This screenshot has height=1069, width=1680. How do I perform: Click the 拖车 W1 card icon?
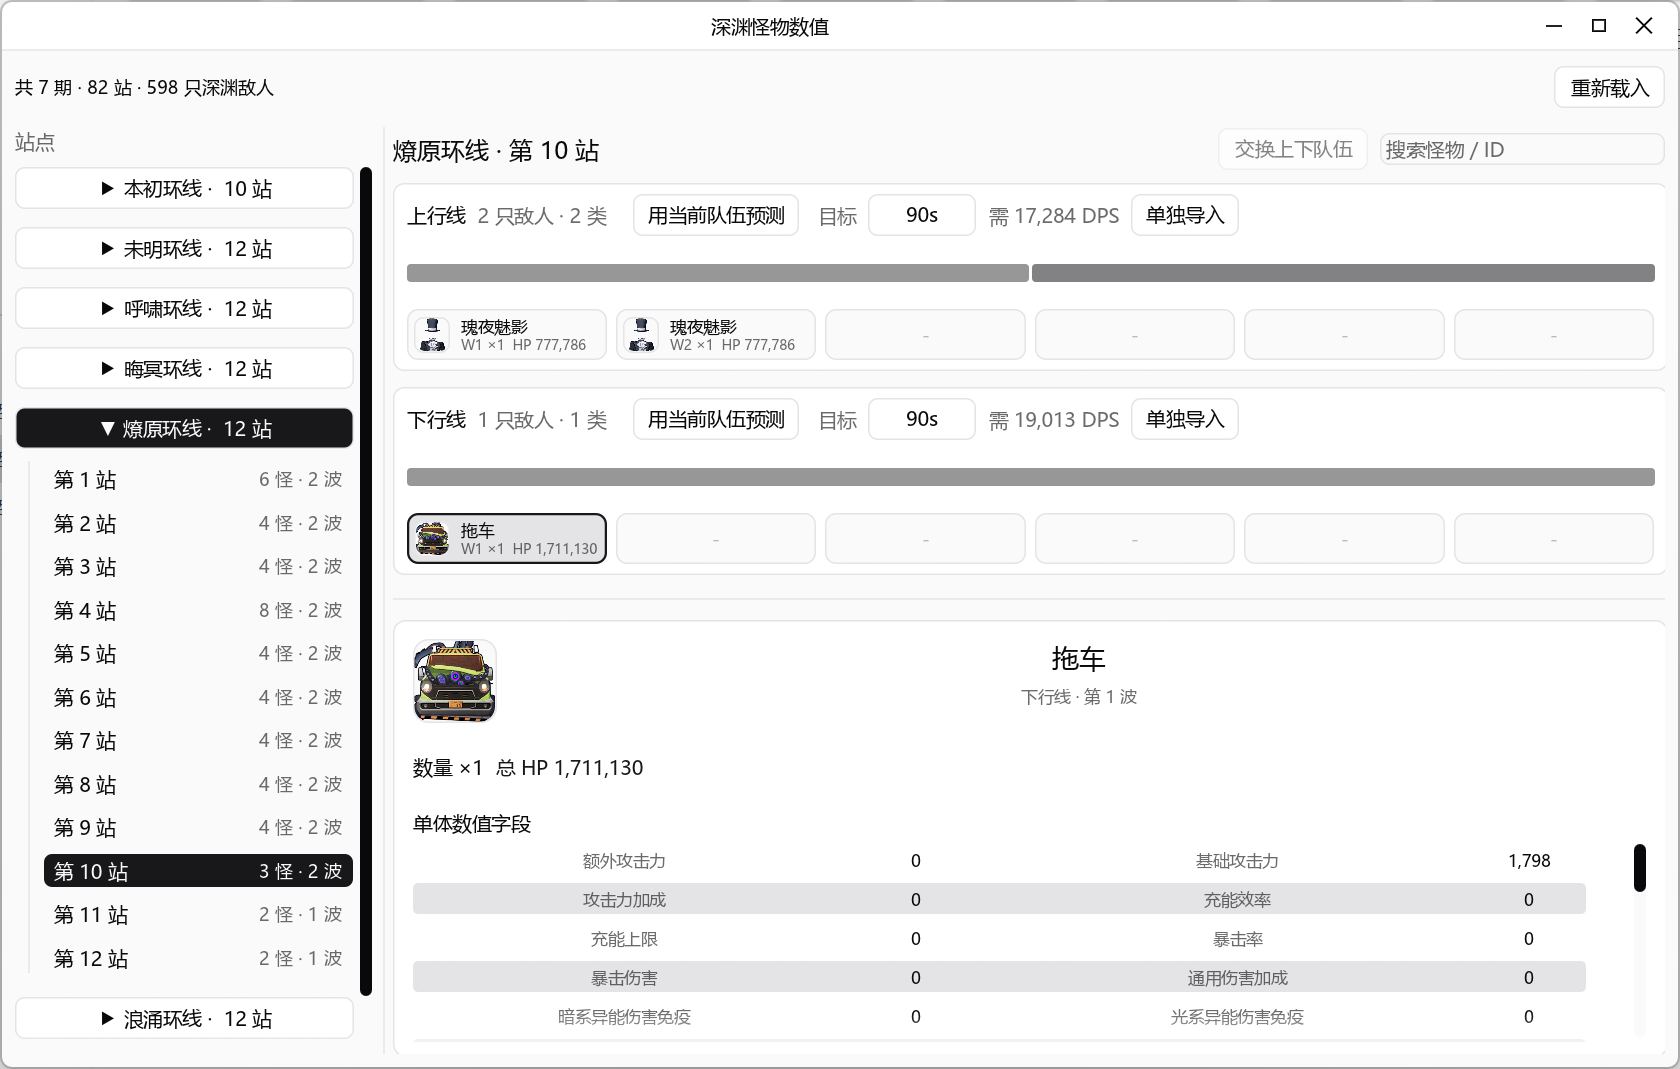pos(433,539)
